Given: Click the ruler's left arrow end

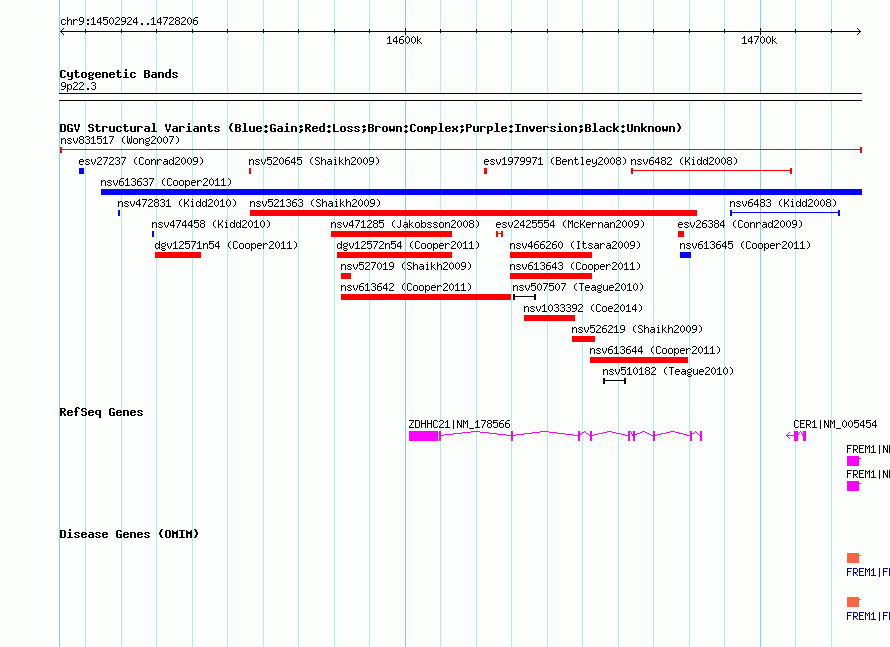Looking at the screenshot, I should [63, 31].
